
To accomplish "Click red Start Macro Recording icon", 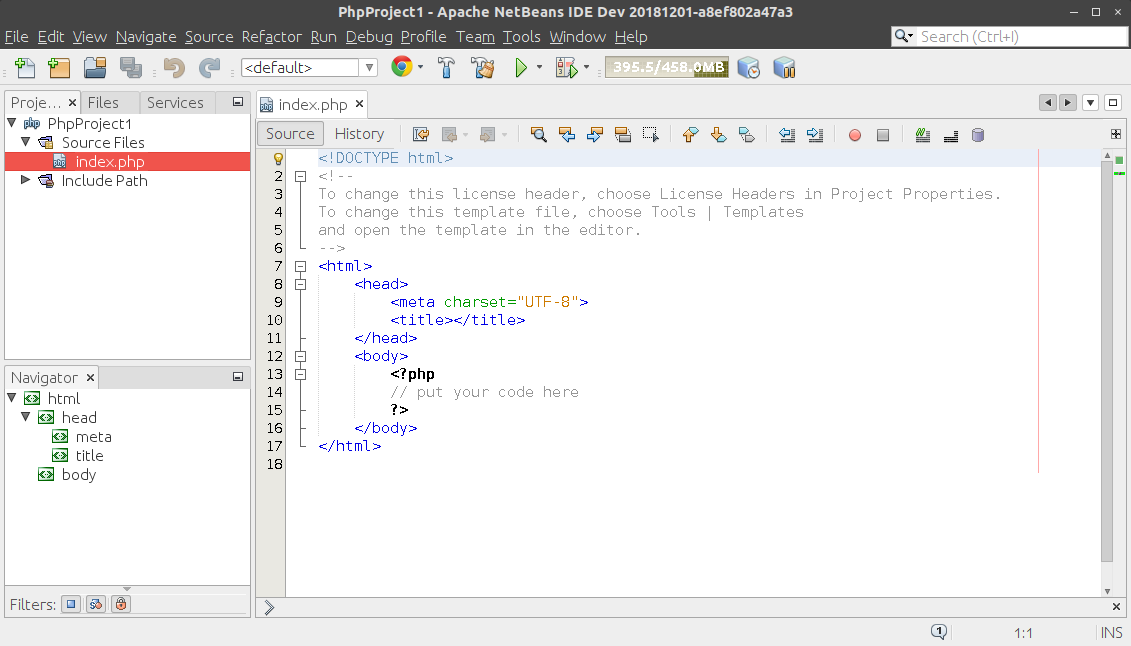I will (855, 135).
